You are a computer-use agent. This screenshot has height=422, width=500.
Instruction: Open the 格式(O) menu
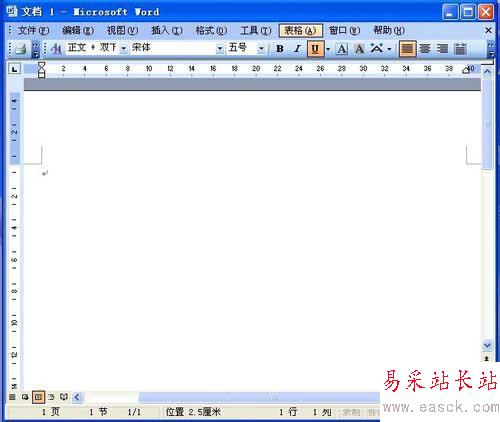[211, 31]
